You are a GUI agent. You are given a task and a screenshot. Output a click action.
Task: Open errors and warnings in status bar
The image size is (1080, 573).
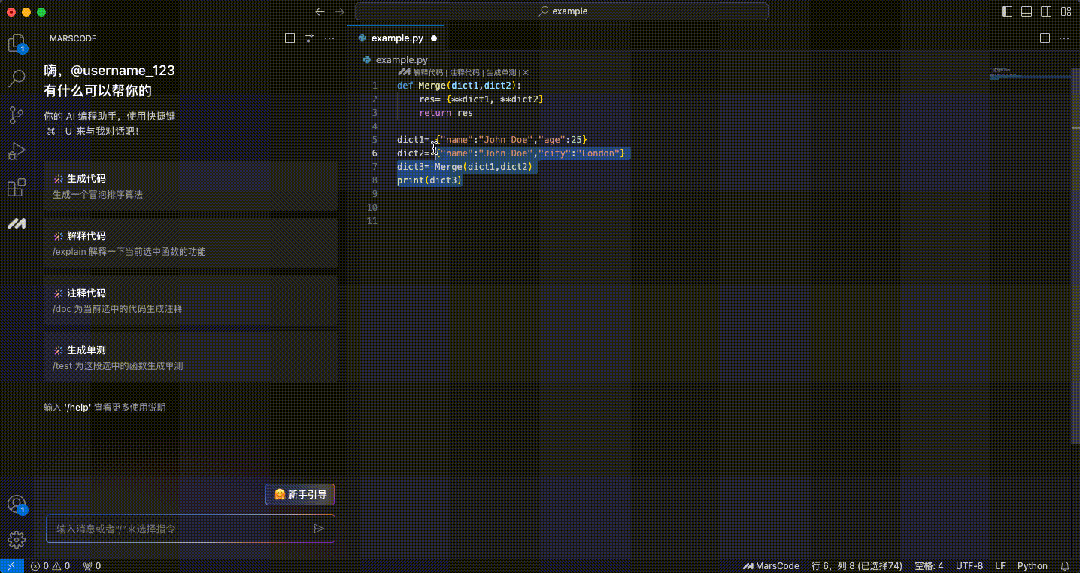(50, 565)
